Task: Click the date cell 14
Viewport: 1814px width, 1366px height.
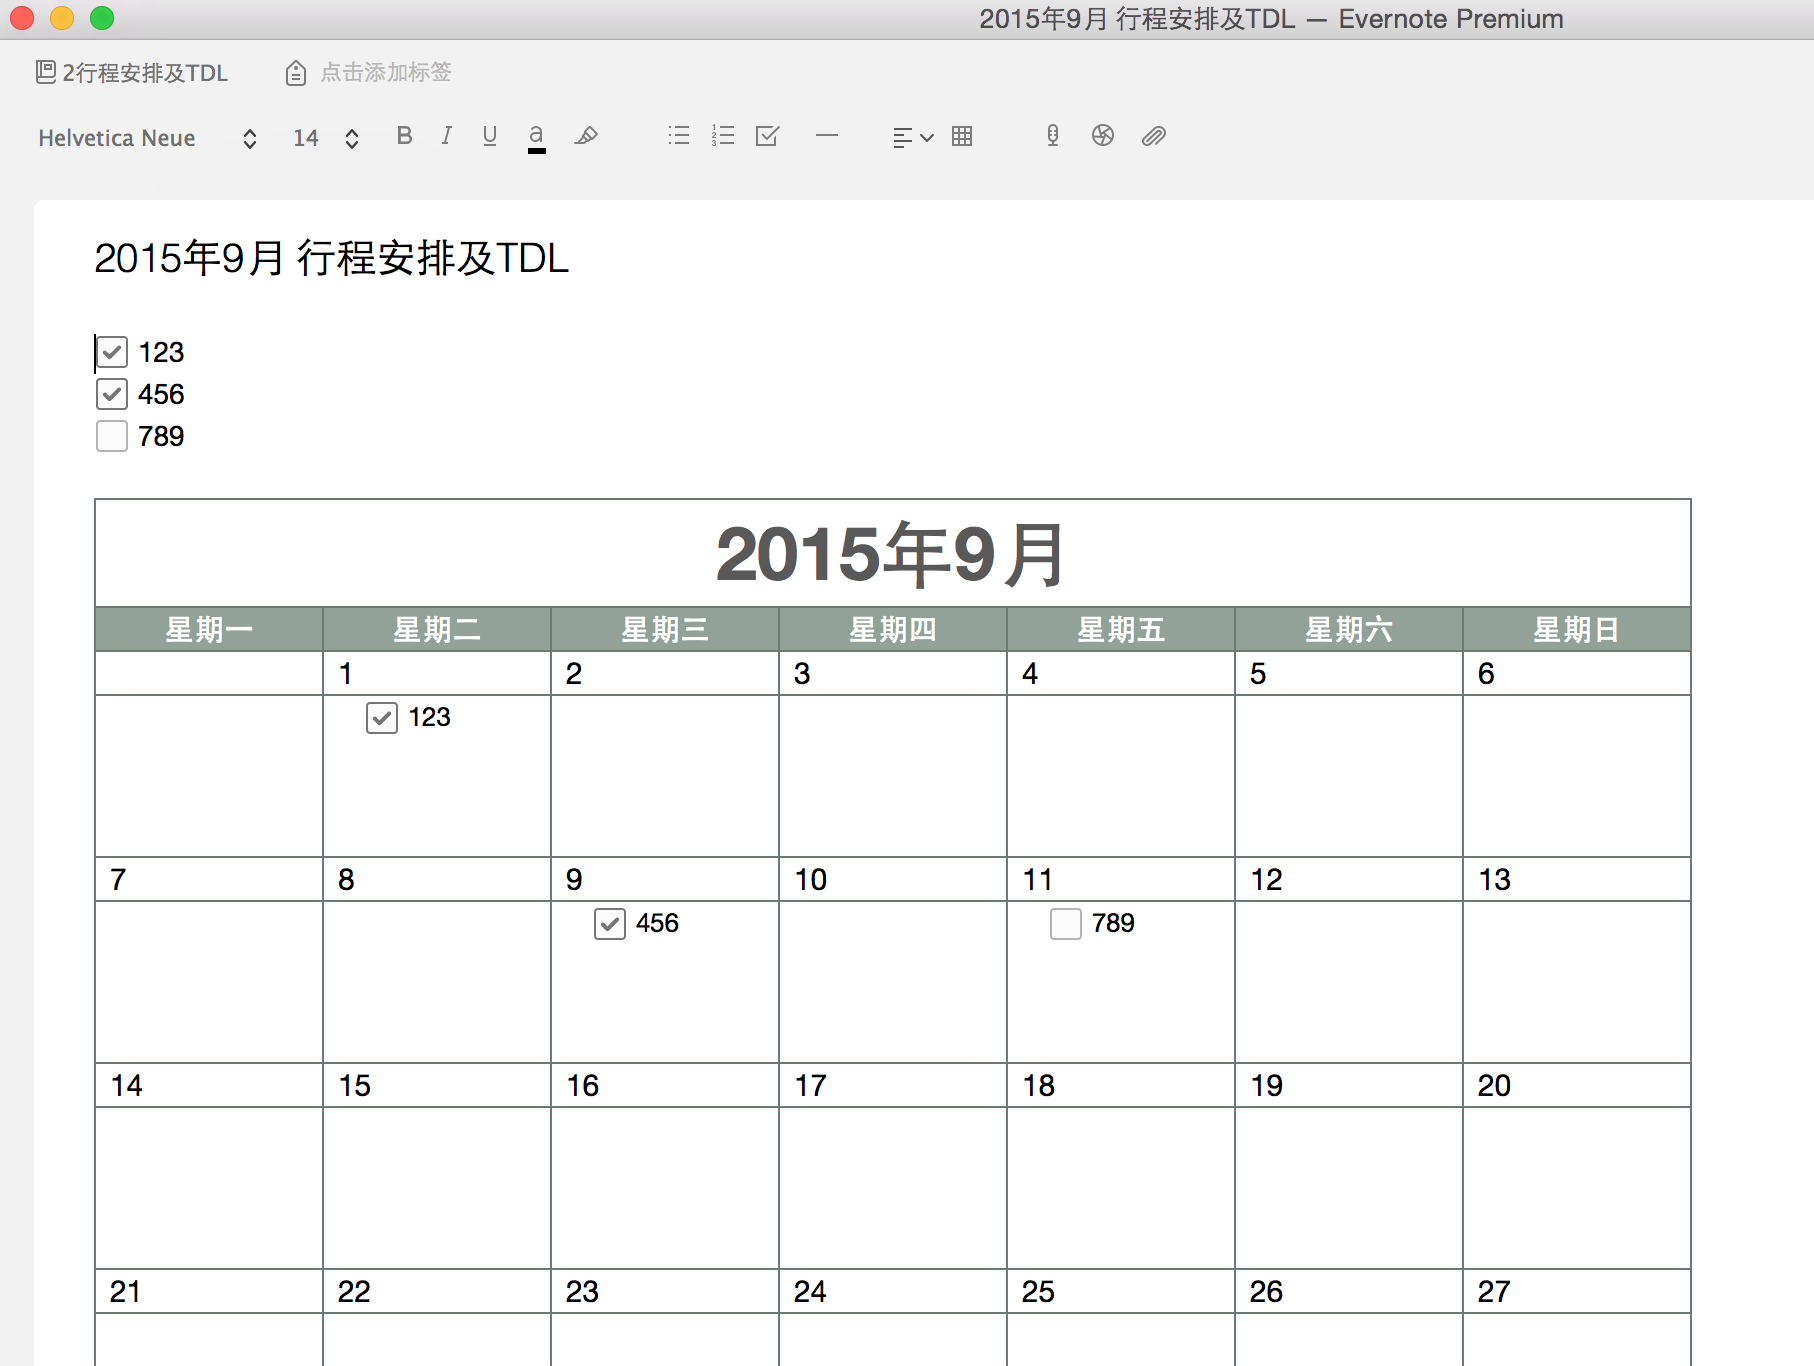Action: tap(209, 1086)
